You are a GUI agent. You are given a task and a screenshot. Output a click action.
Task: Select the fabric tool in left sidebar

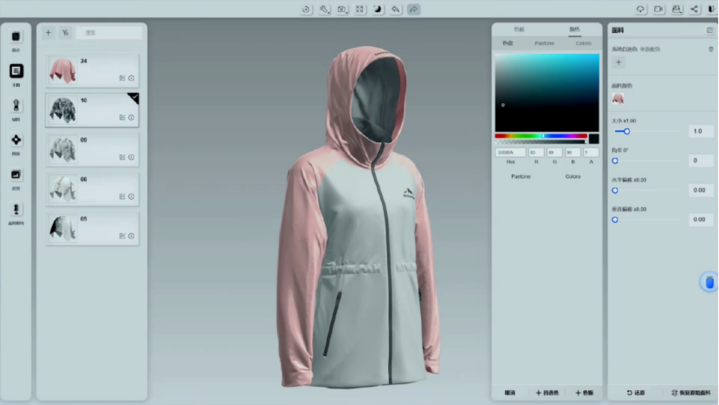(16, 71)
